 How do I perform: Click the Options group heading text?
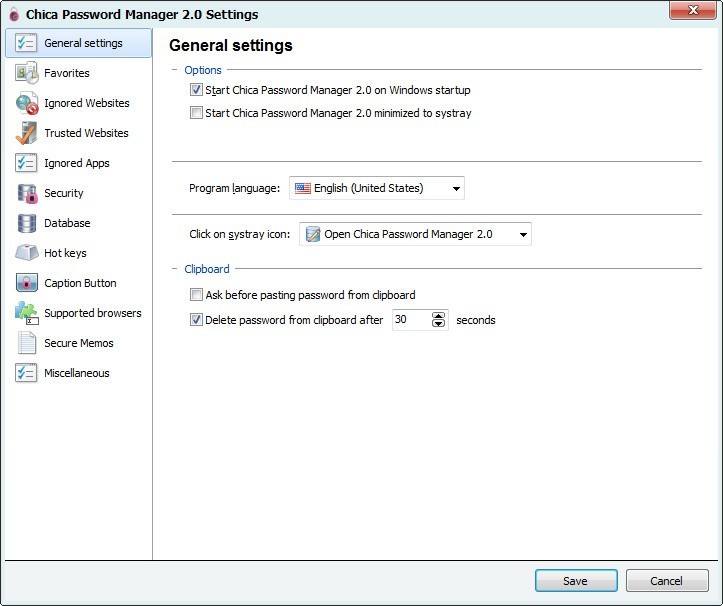click(x=203, y=70)
